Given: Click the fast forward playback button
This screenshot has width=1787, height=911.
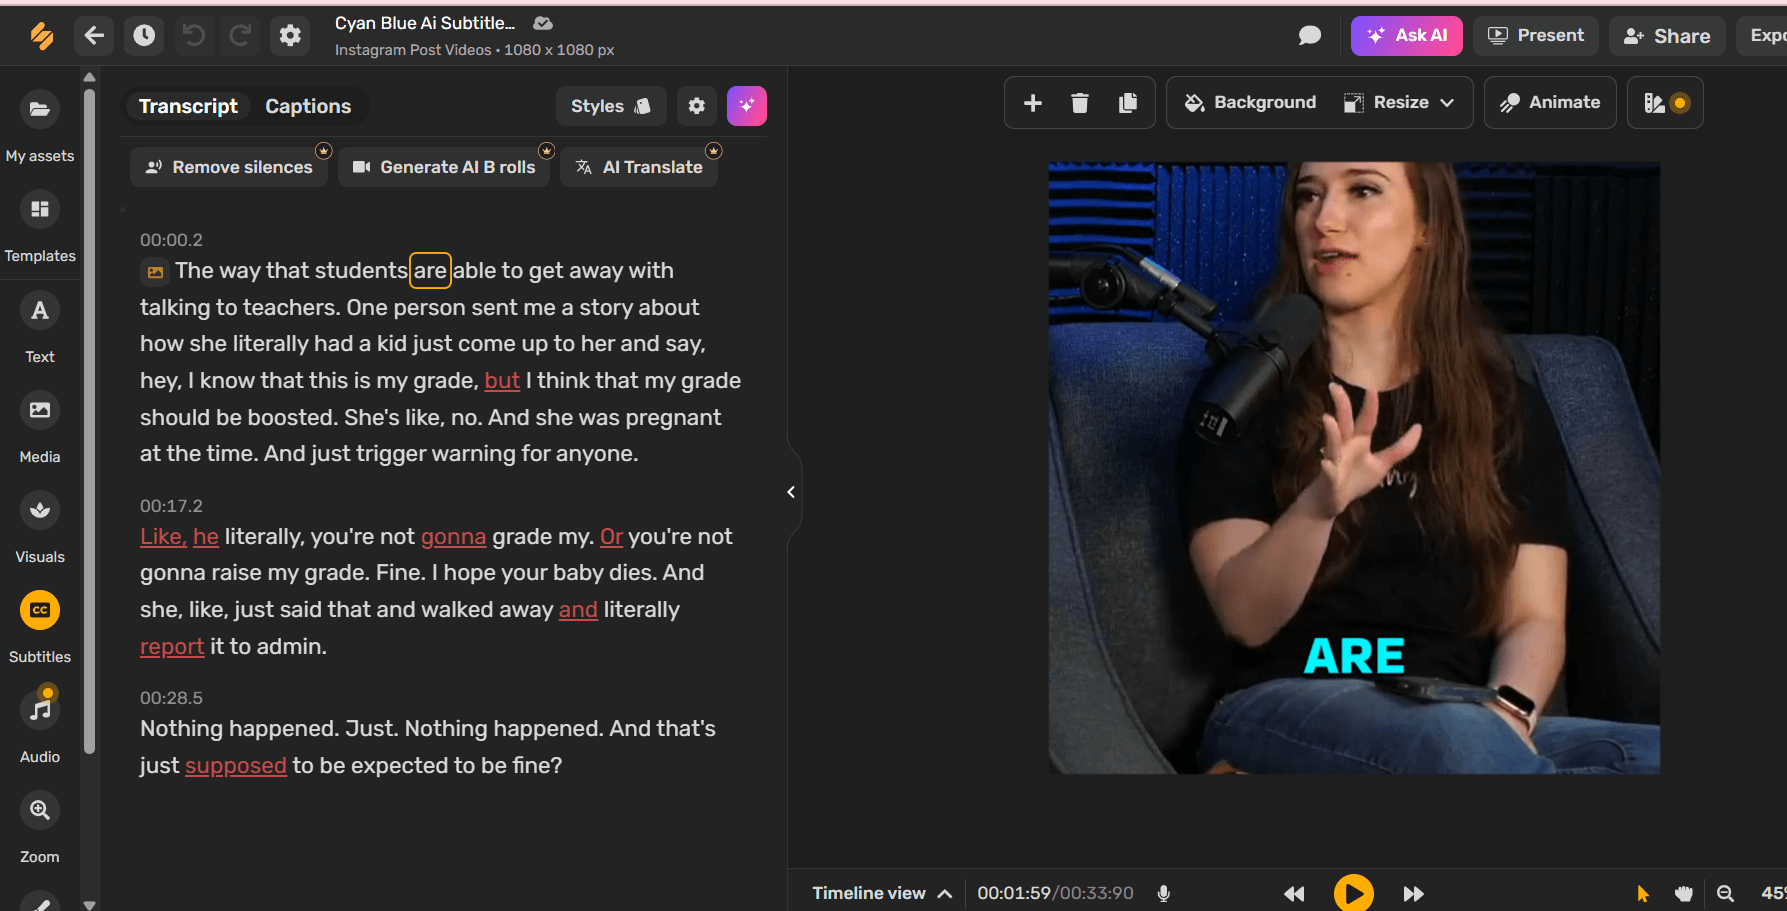Looking at the screenshot, I should [1413, 893].
